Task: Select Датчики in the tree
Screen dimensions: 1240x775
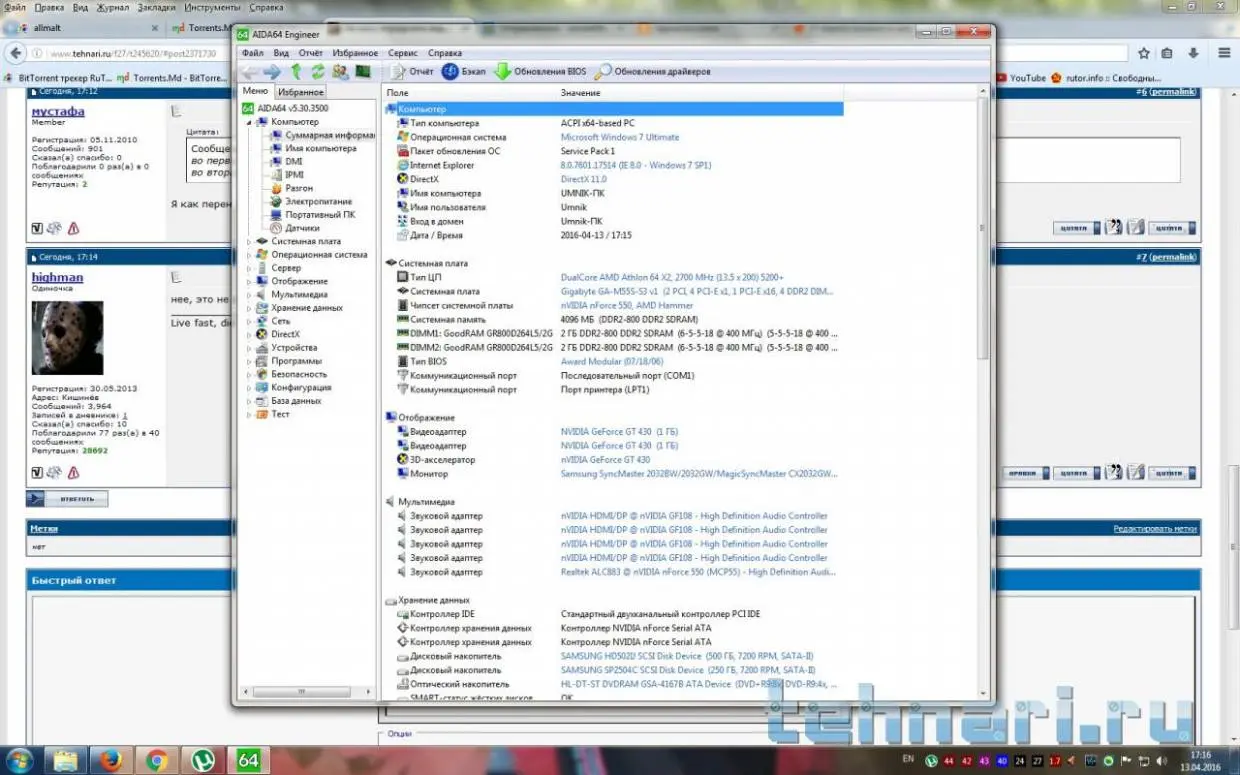Action: tap(302, 228)
